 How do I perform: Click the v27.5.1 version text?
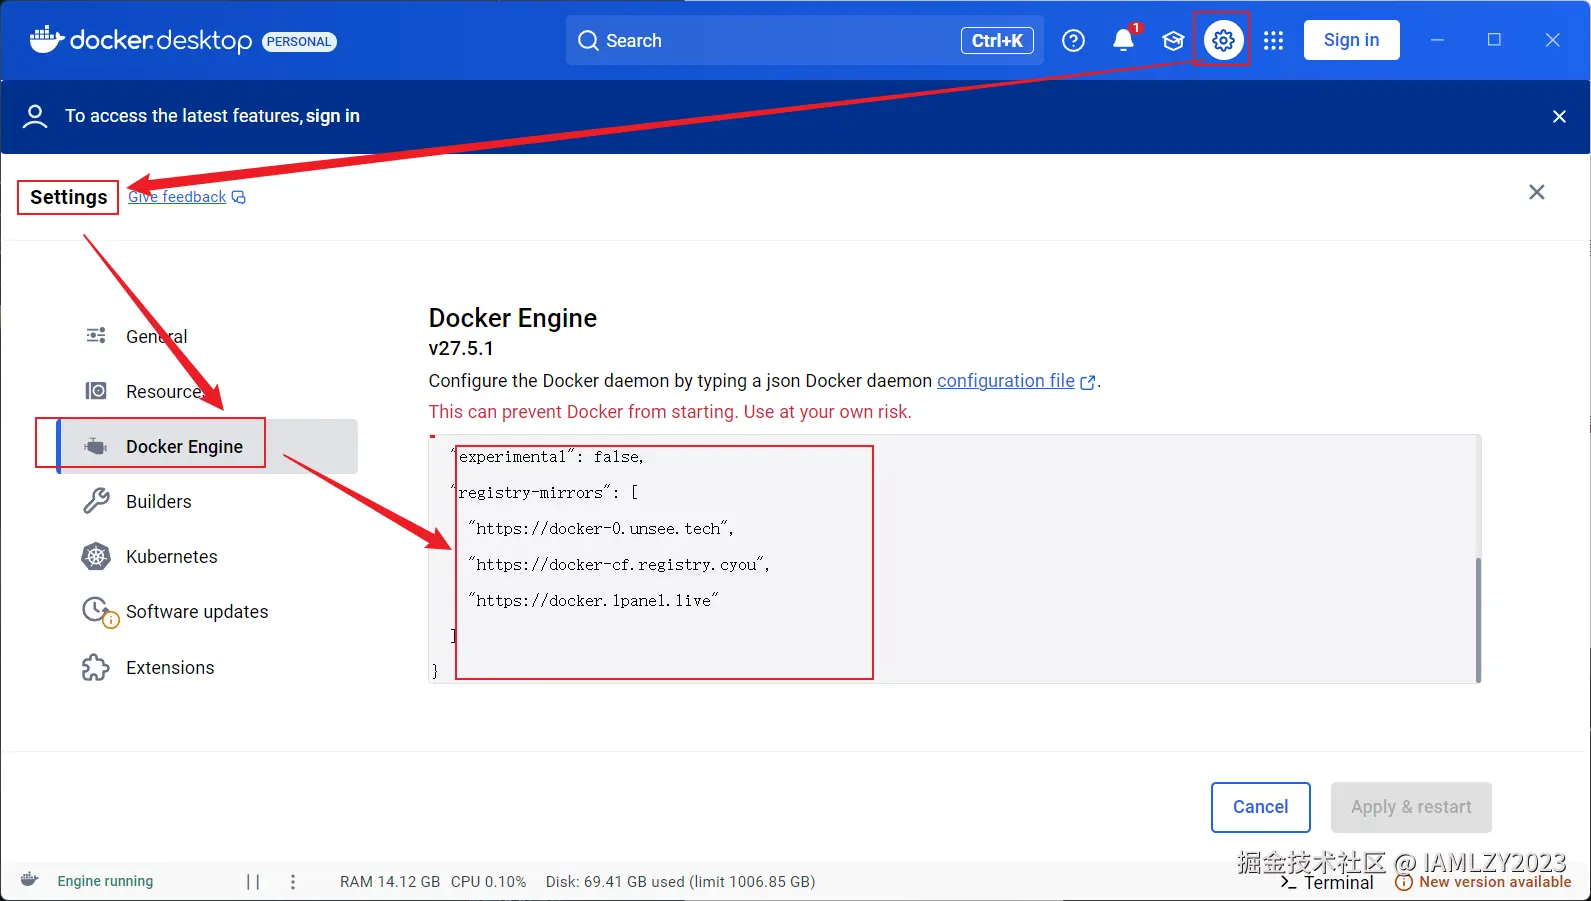click(461, 348)
